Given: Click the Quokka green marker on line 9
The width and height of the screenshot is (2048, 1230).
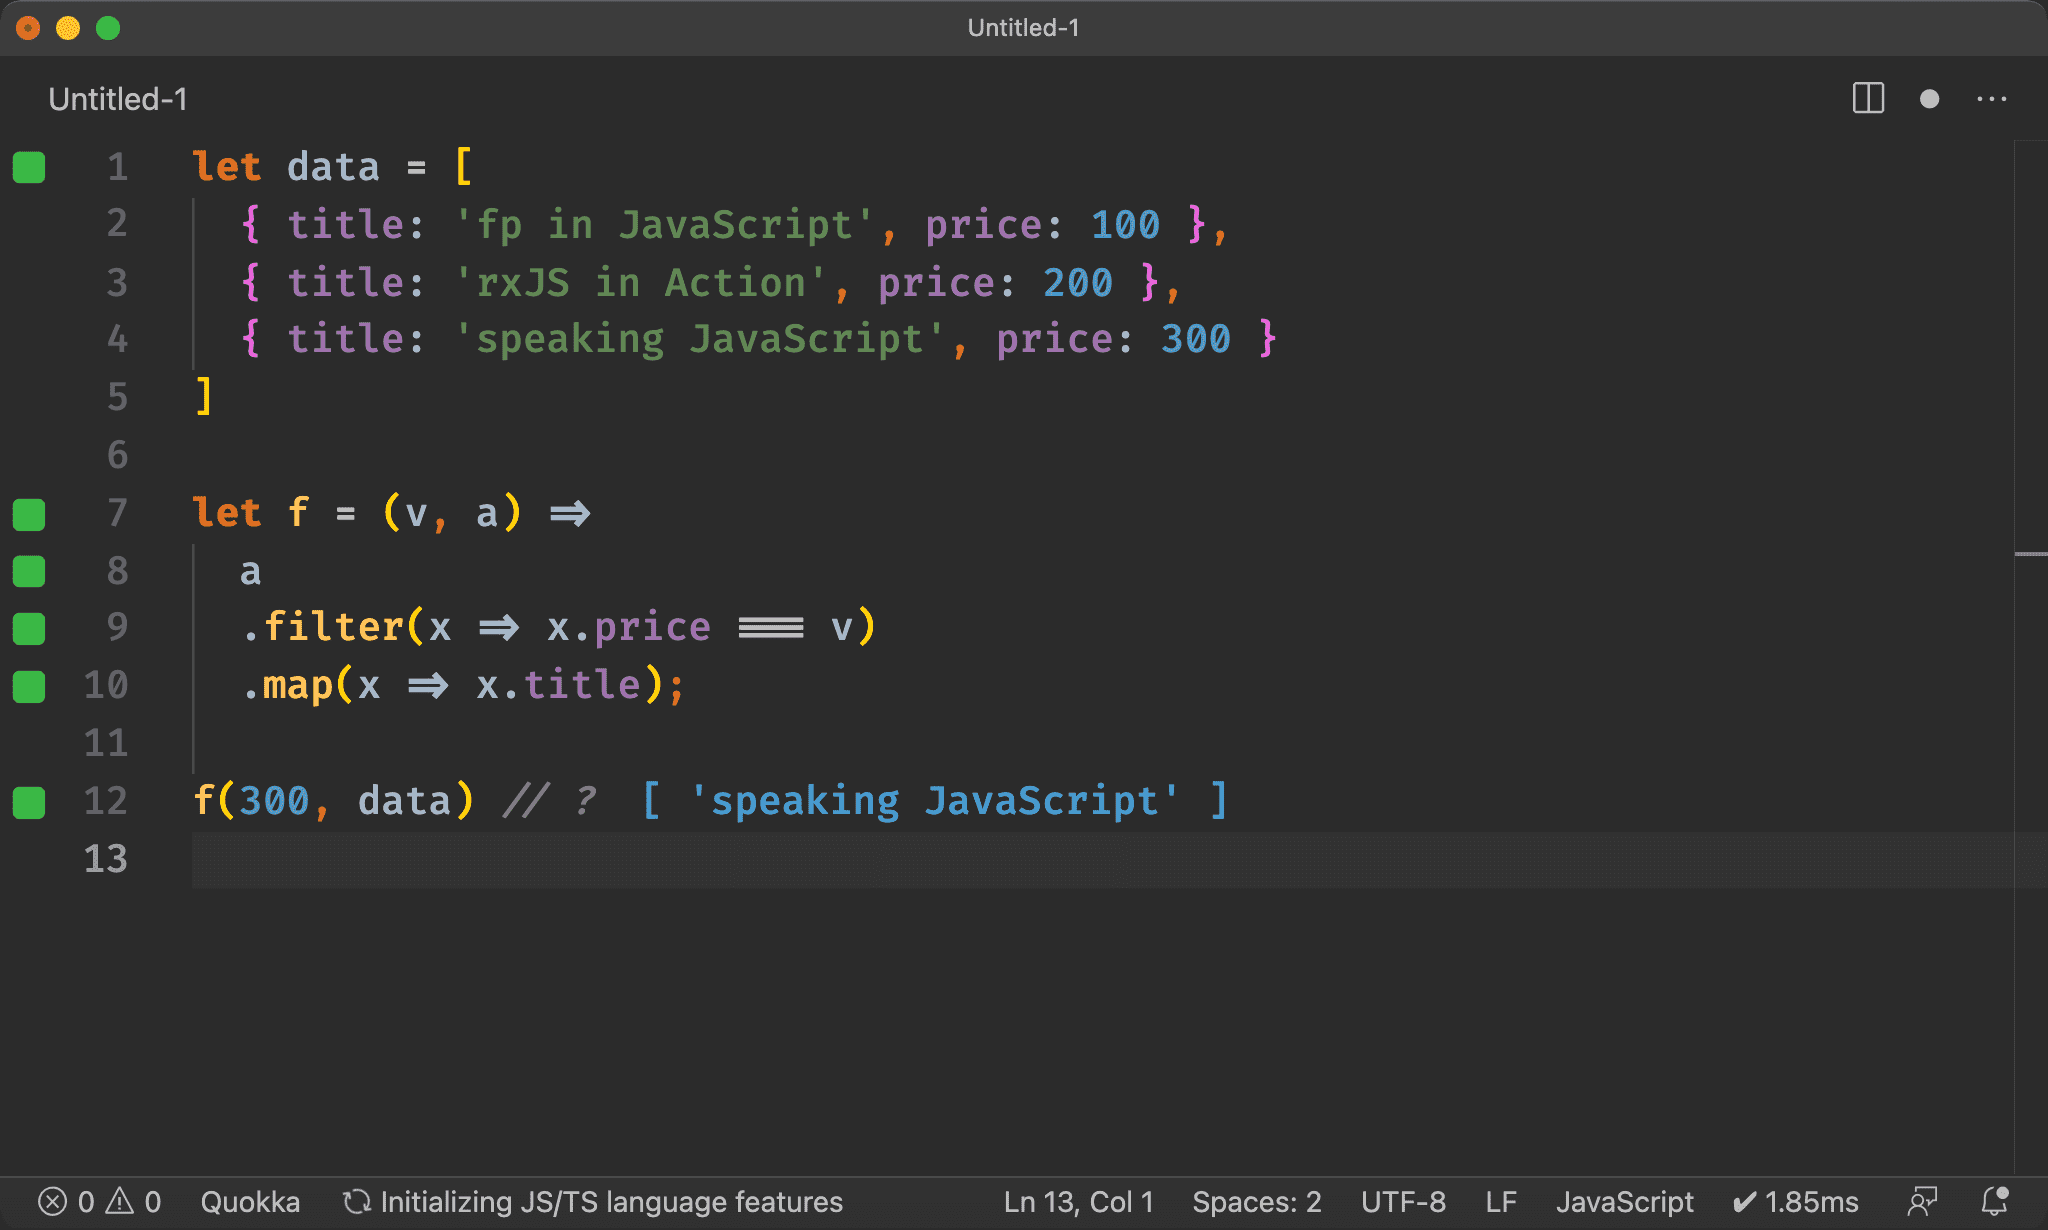Looking at the screenshot, I should point(29,628).
